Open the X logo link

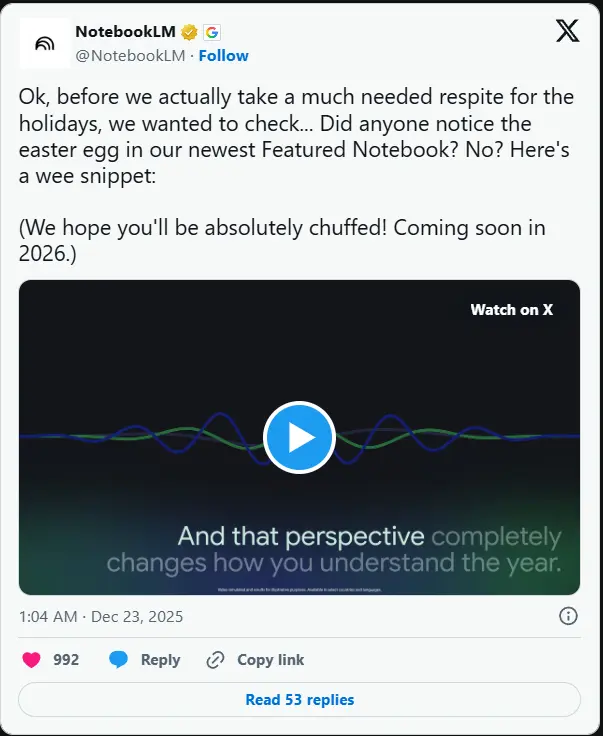(567, 32)
